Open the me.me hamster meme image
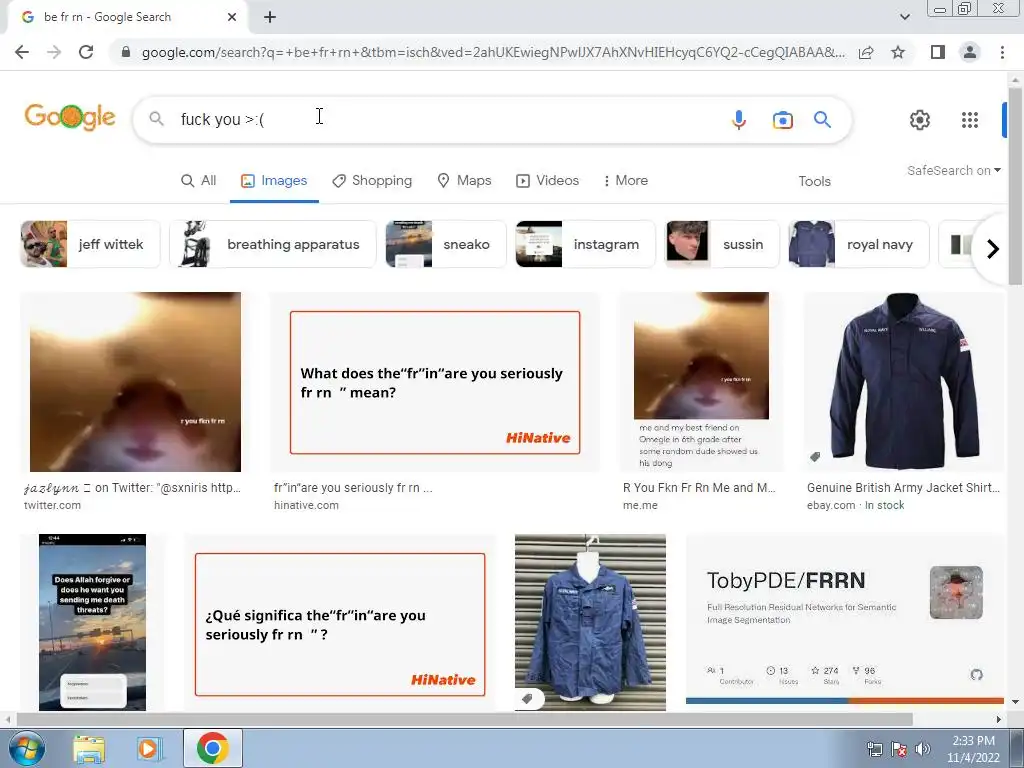The width and height of the screenshot is (1024, 768). coord(701,382)
